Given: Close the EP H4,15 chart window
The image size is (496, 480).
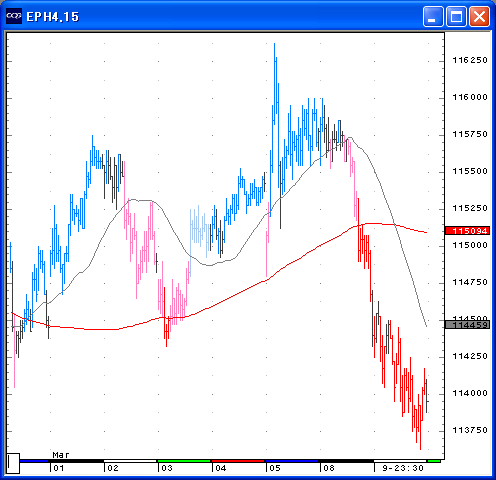Looking at the screenshot, I should tap(479, 16).
